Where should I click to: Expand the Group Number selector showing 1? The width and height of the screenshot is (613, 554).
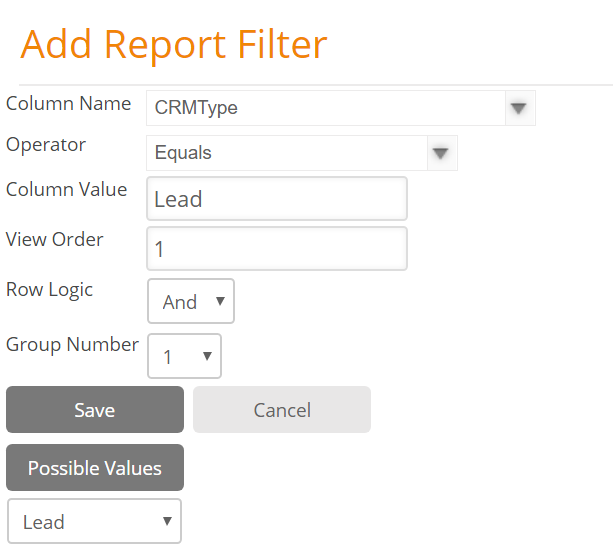185,356
